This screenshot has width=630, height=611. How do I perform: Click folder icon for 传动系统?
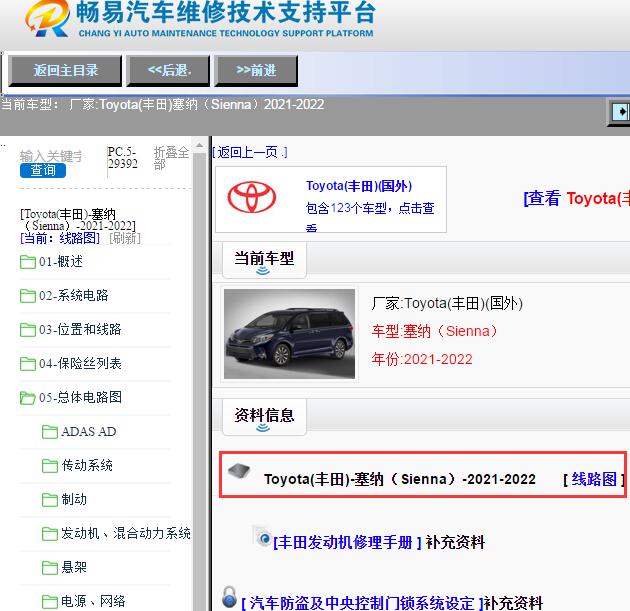(x=50, y=466)
